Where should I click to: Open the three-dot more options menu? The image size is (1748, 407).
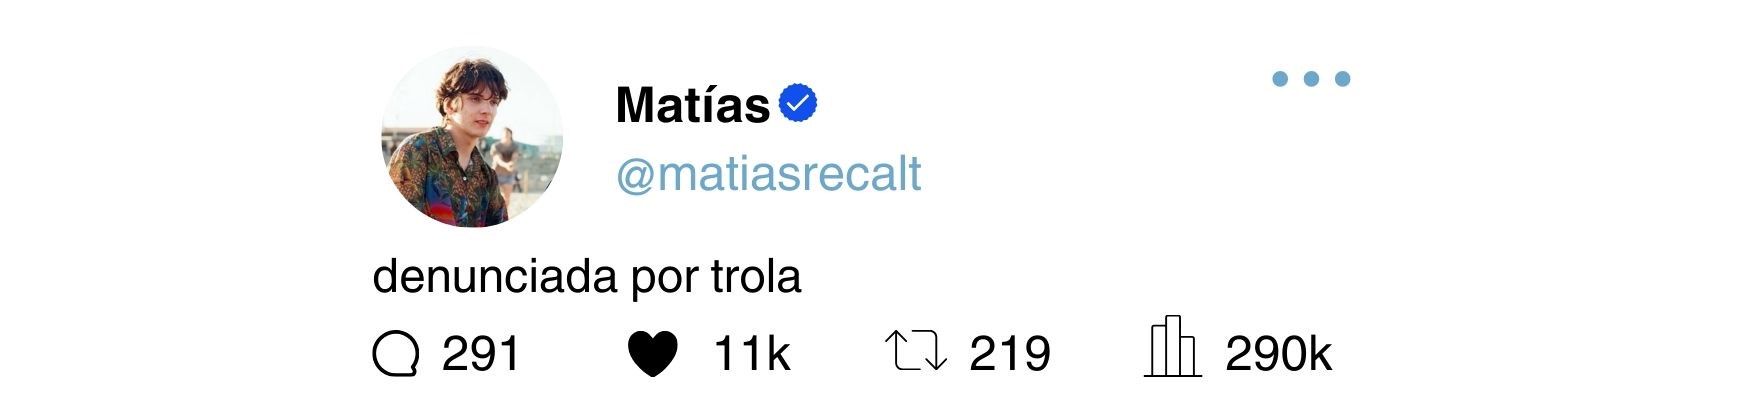[1311, 79]
